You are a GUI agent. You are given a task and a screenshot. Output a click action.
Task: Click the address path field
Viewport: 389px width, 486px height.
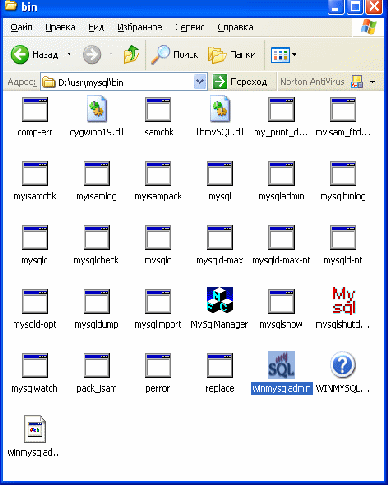[123, 82]
